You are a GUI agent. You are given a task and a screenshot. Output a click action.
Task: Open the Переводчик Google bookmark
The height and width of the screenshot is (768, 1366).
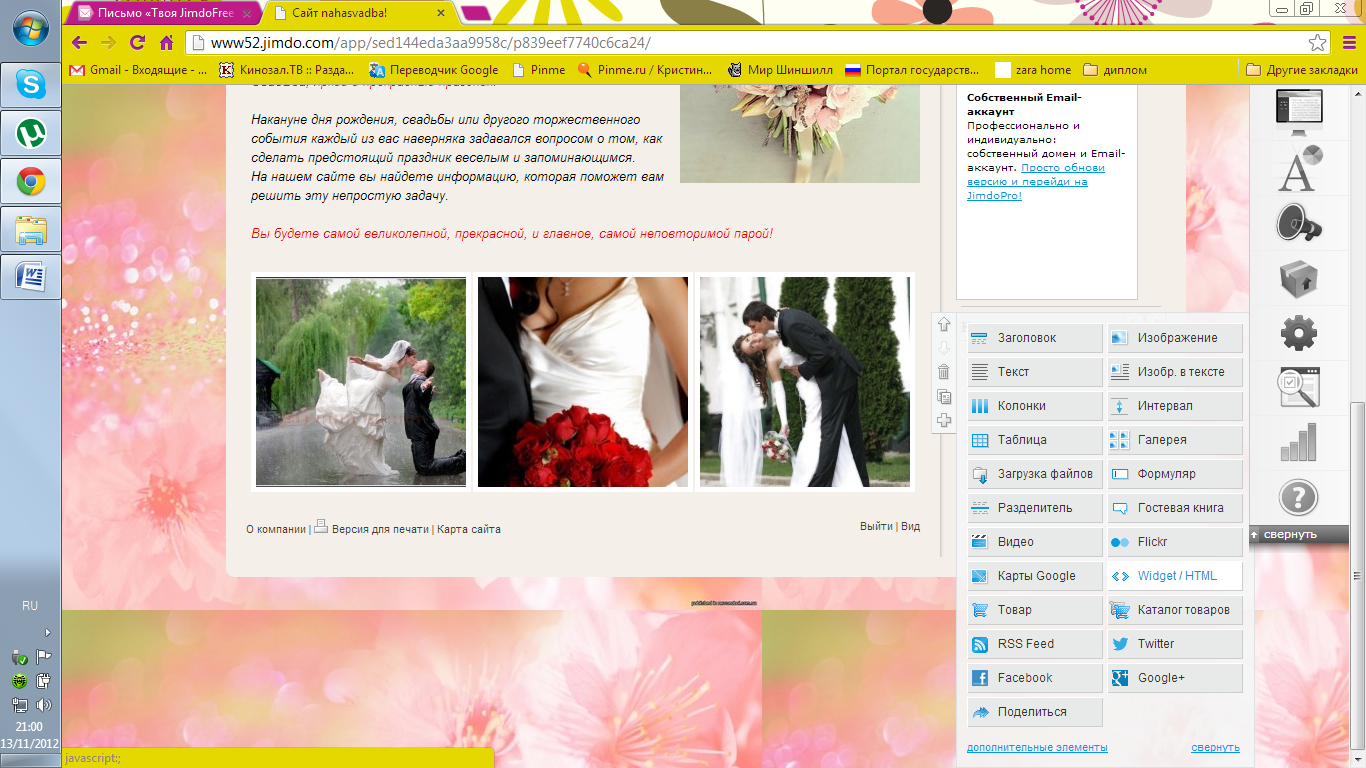pos(433,70)
